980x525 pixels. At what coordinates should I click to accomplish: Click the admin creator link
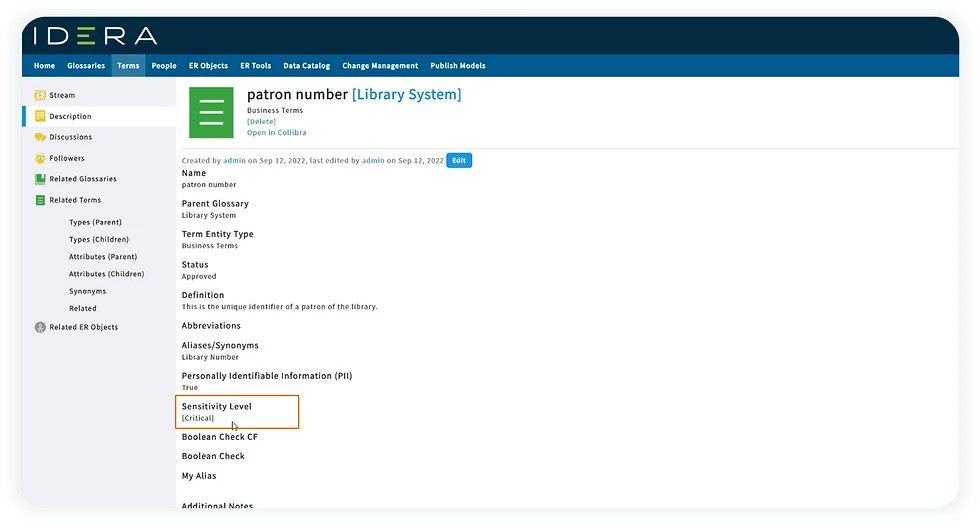point(234,161)
